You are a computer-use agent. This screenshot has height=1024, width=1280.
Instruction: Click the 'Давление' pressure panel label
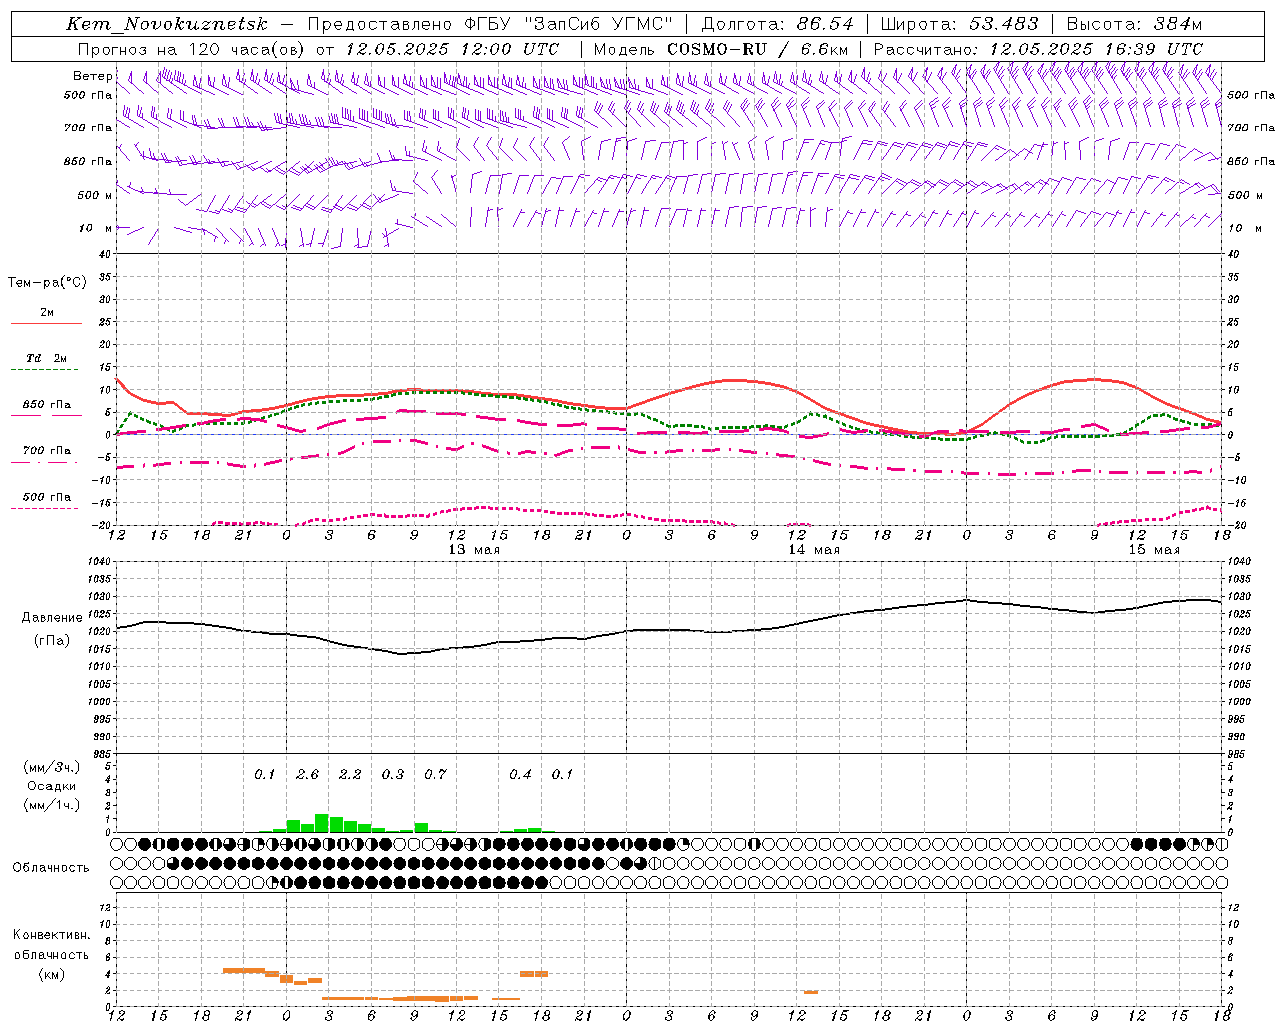pos(52,618)
